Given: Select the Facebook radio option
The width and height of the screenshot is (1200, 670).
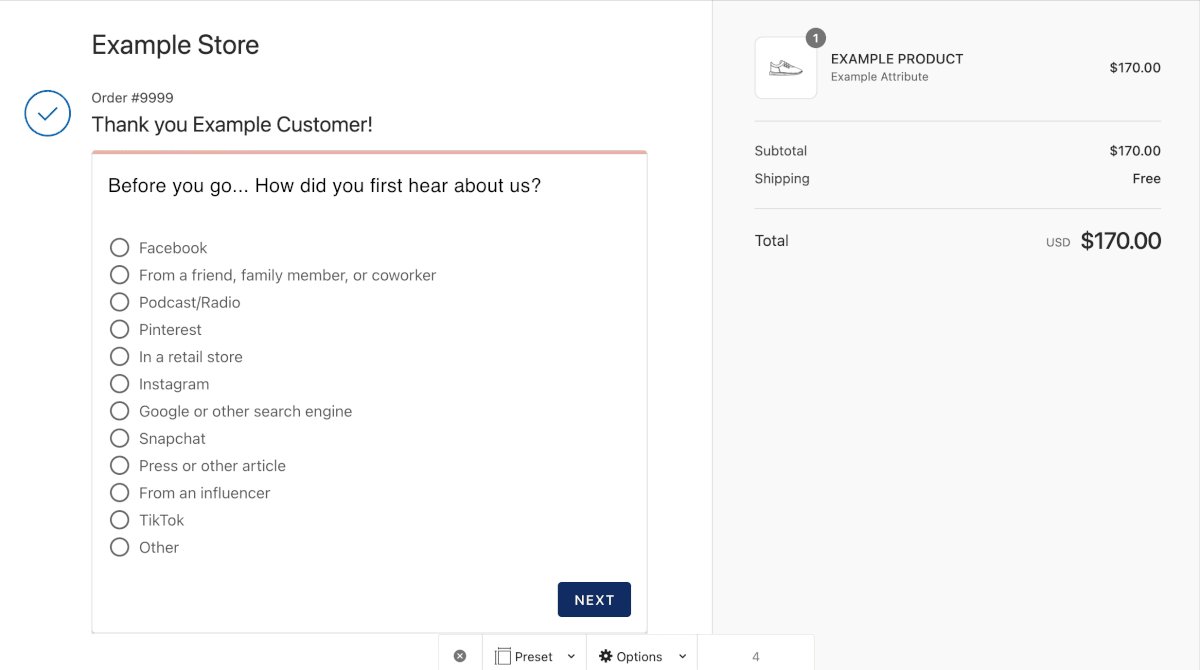Looking at the screenshot, I should pos(120,247).
